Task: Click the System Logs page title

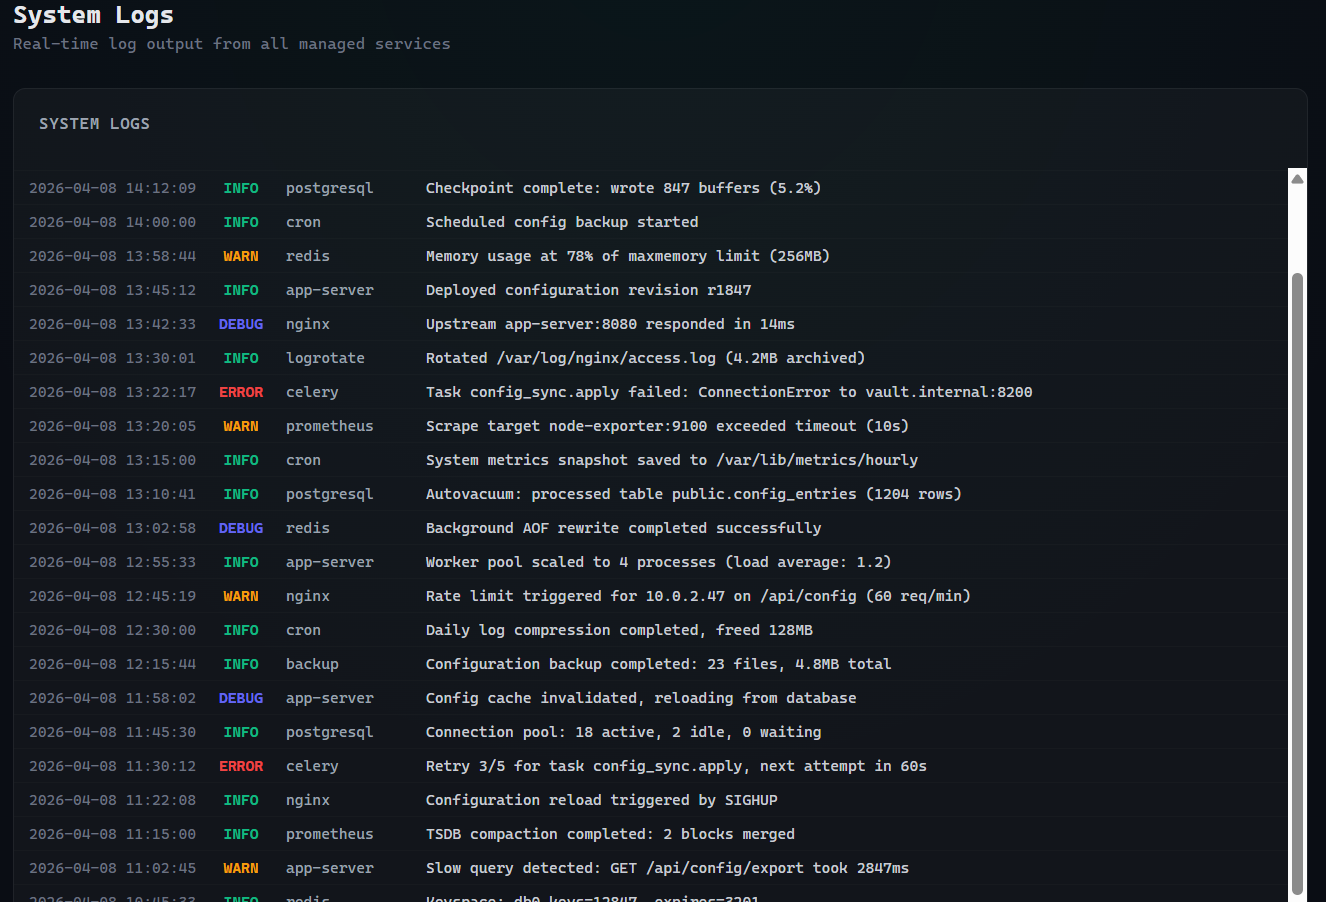Action: tap(93, 15)
